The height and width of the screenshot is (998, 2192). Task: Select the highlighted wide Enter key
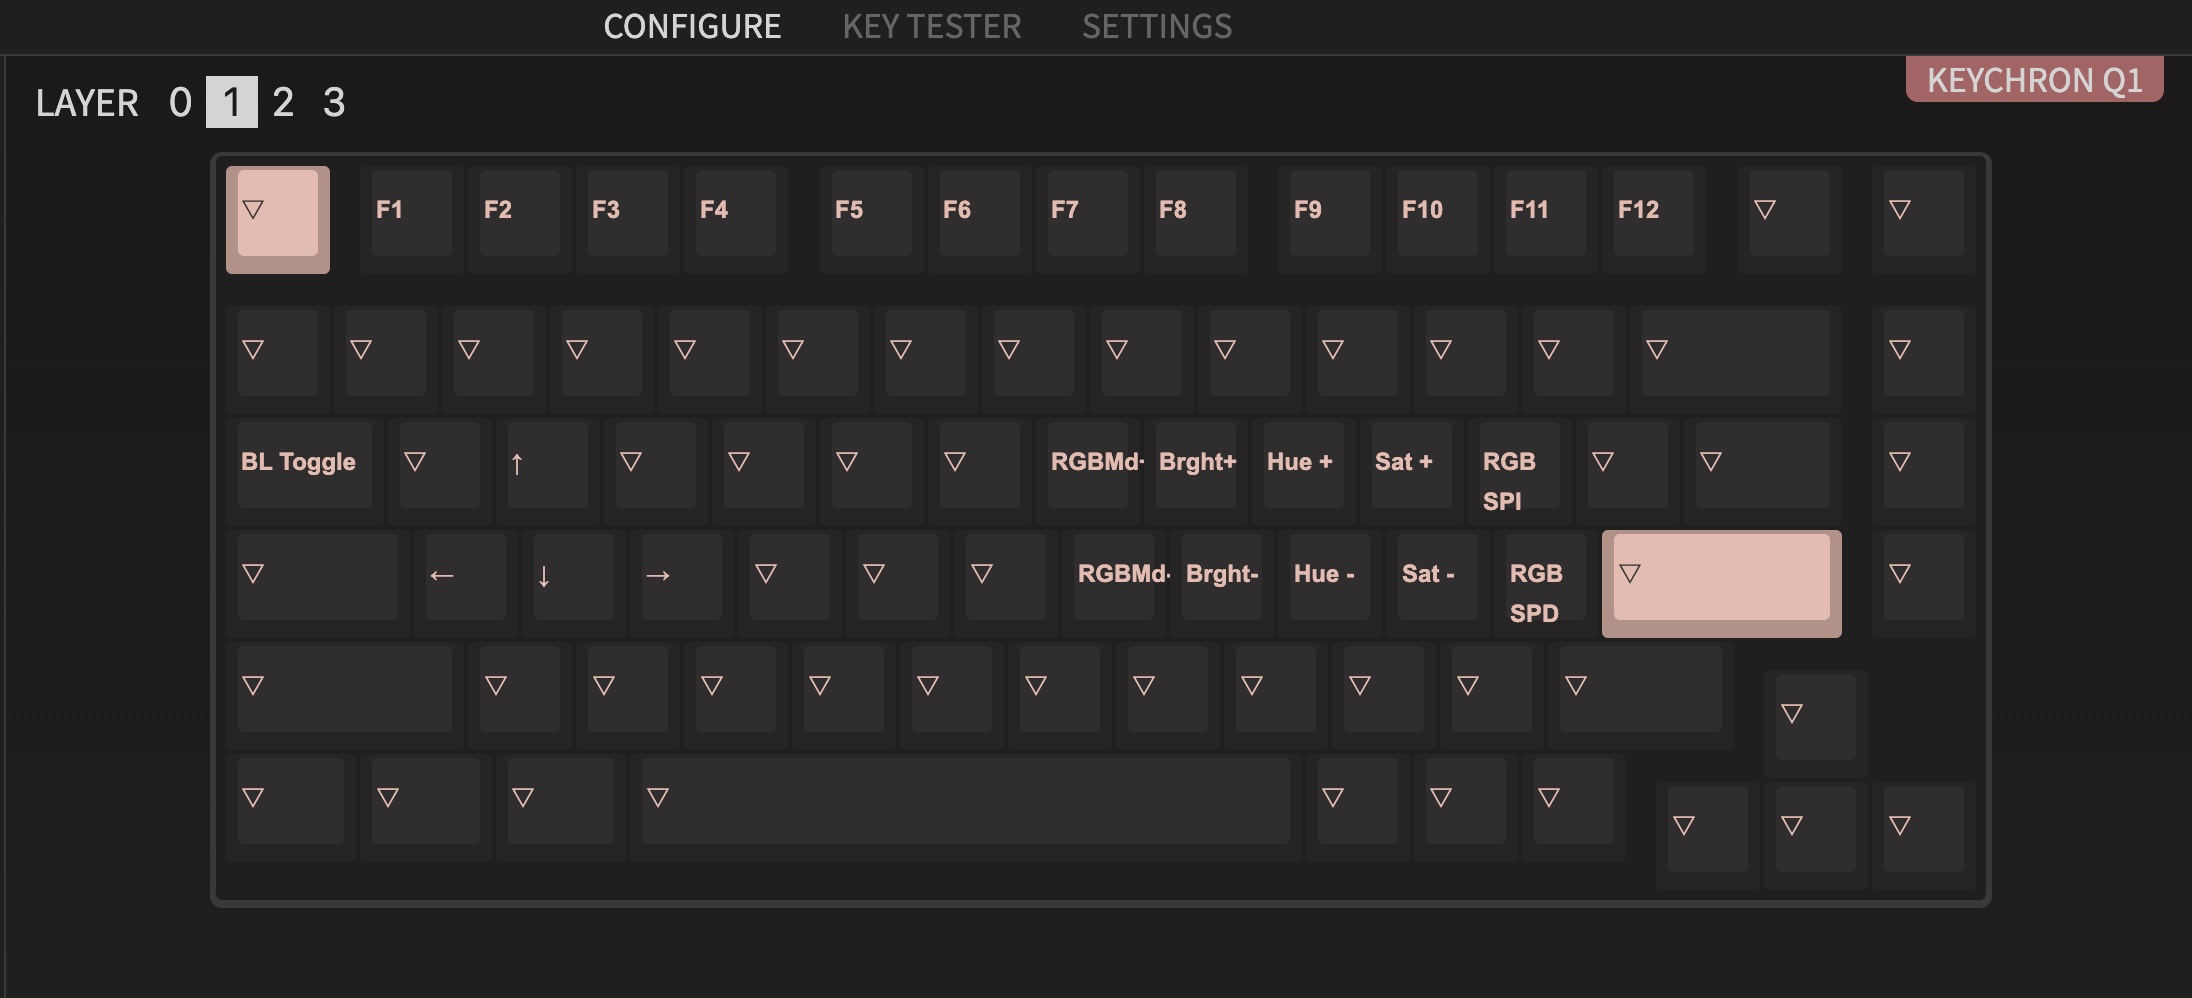(x=1722, y=584)
